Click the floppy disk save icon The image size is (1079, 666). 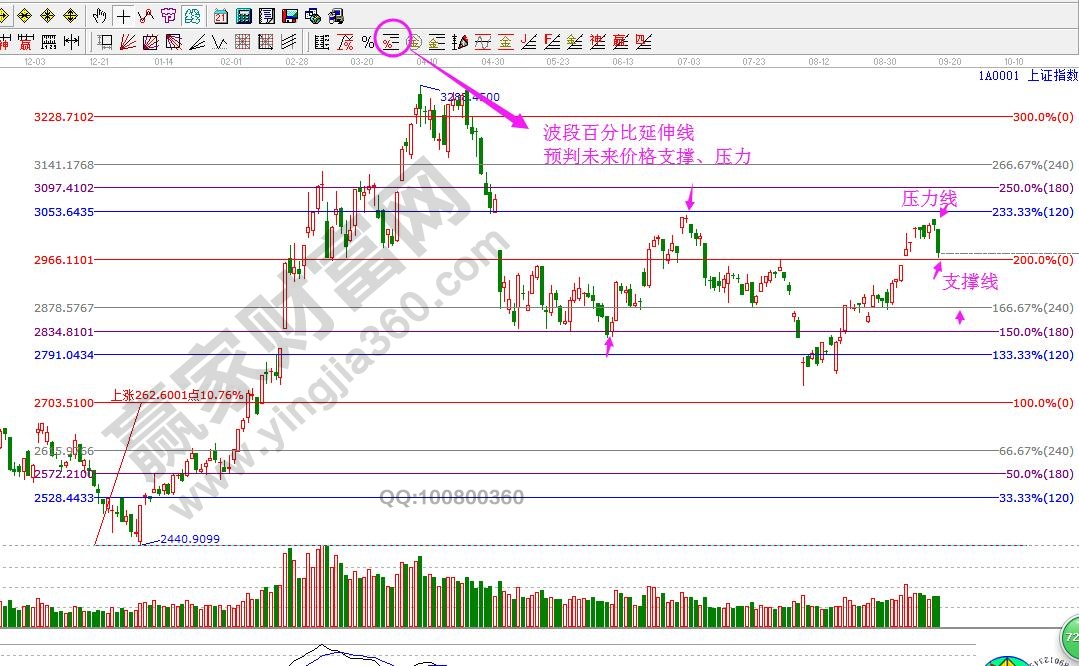click(289, 16)
